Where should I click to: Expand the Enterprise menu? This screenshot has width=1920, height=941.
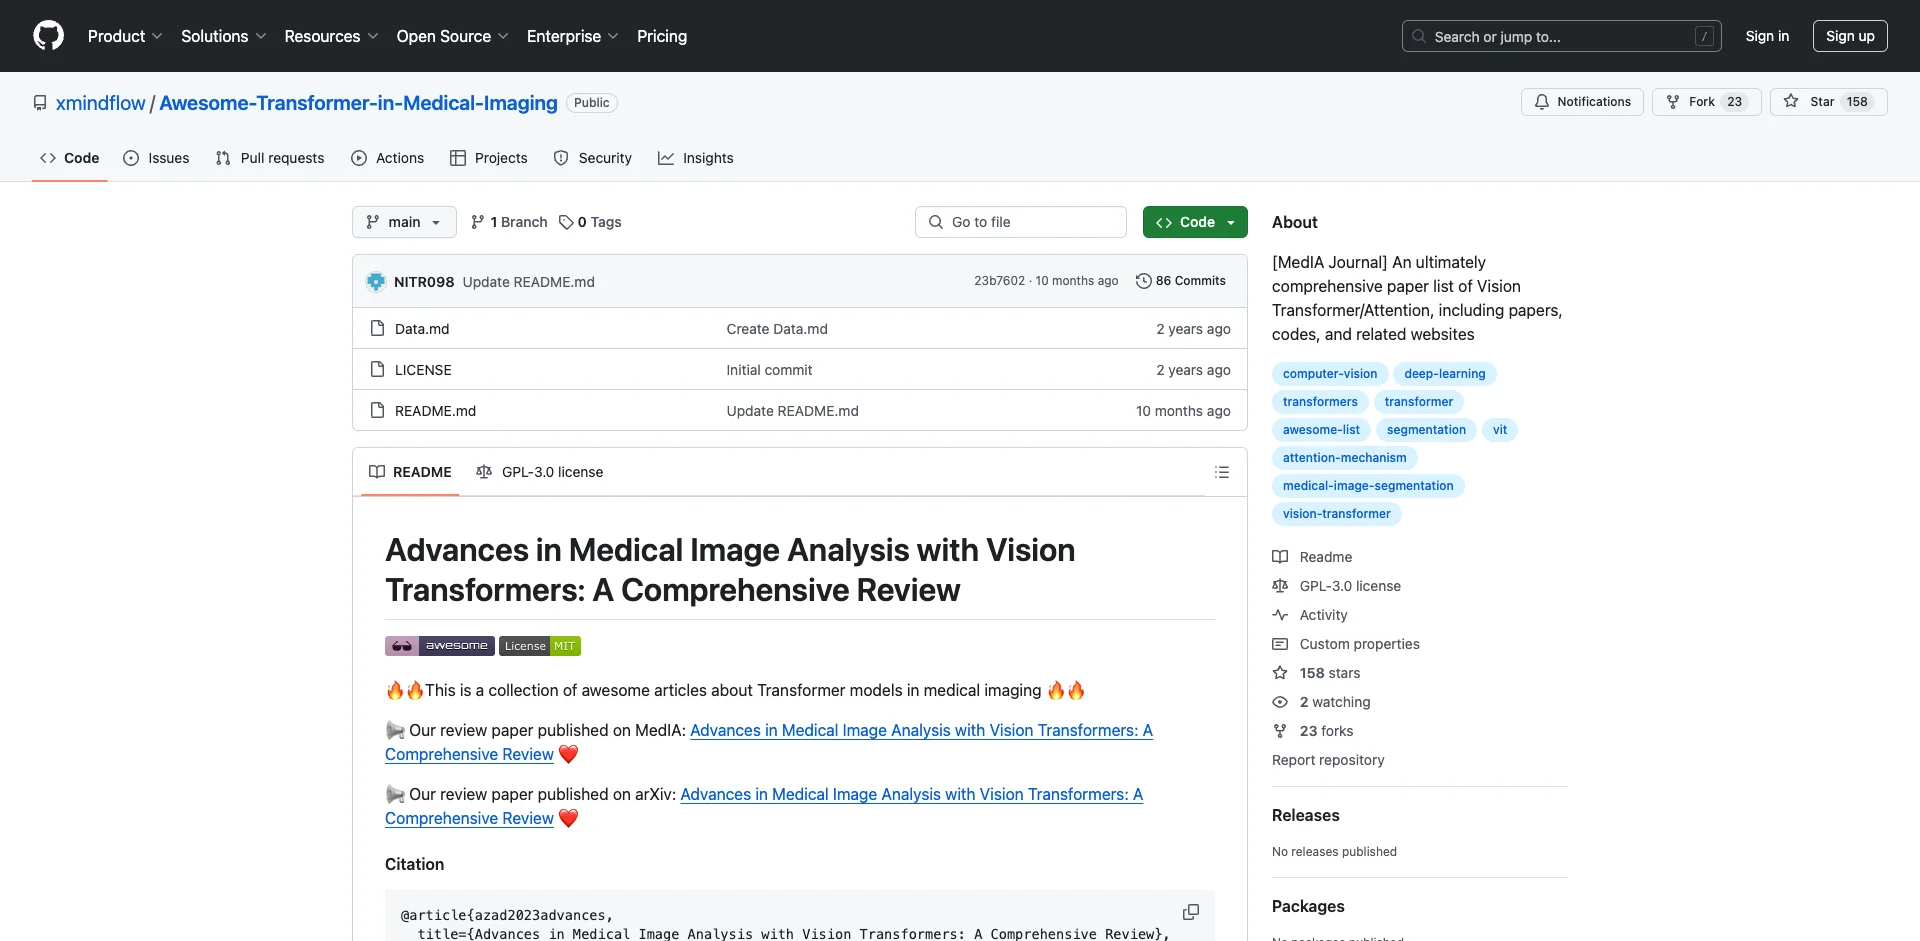pos(573,36)
